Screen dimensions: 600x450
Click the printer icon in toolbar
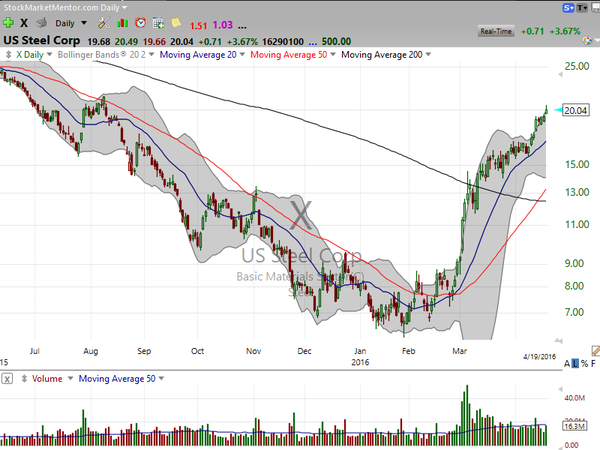coord(41,23)
